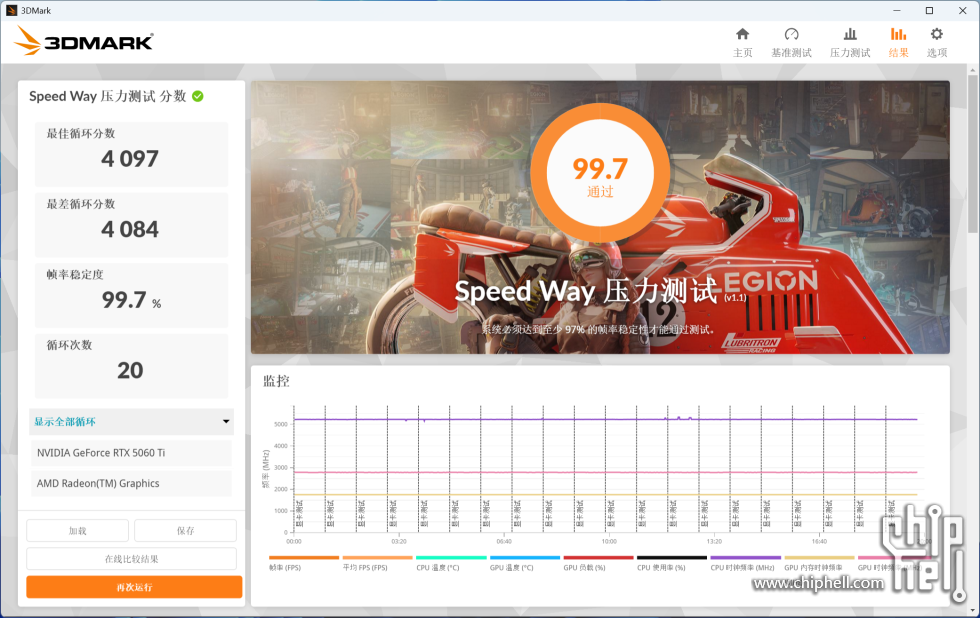Minimize the 3DMark window
The width and height of the screenshot is (980, 618).
click(897, 10)
